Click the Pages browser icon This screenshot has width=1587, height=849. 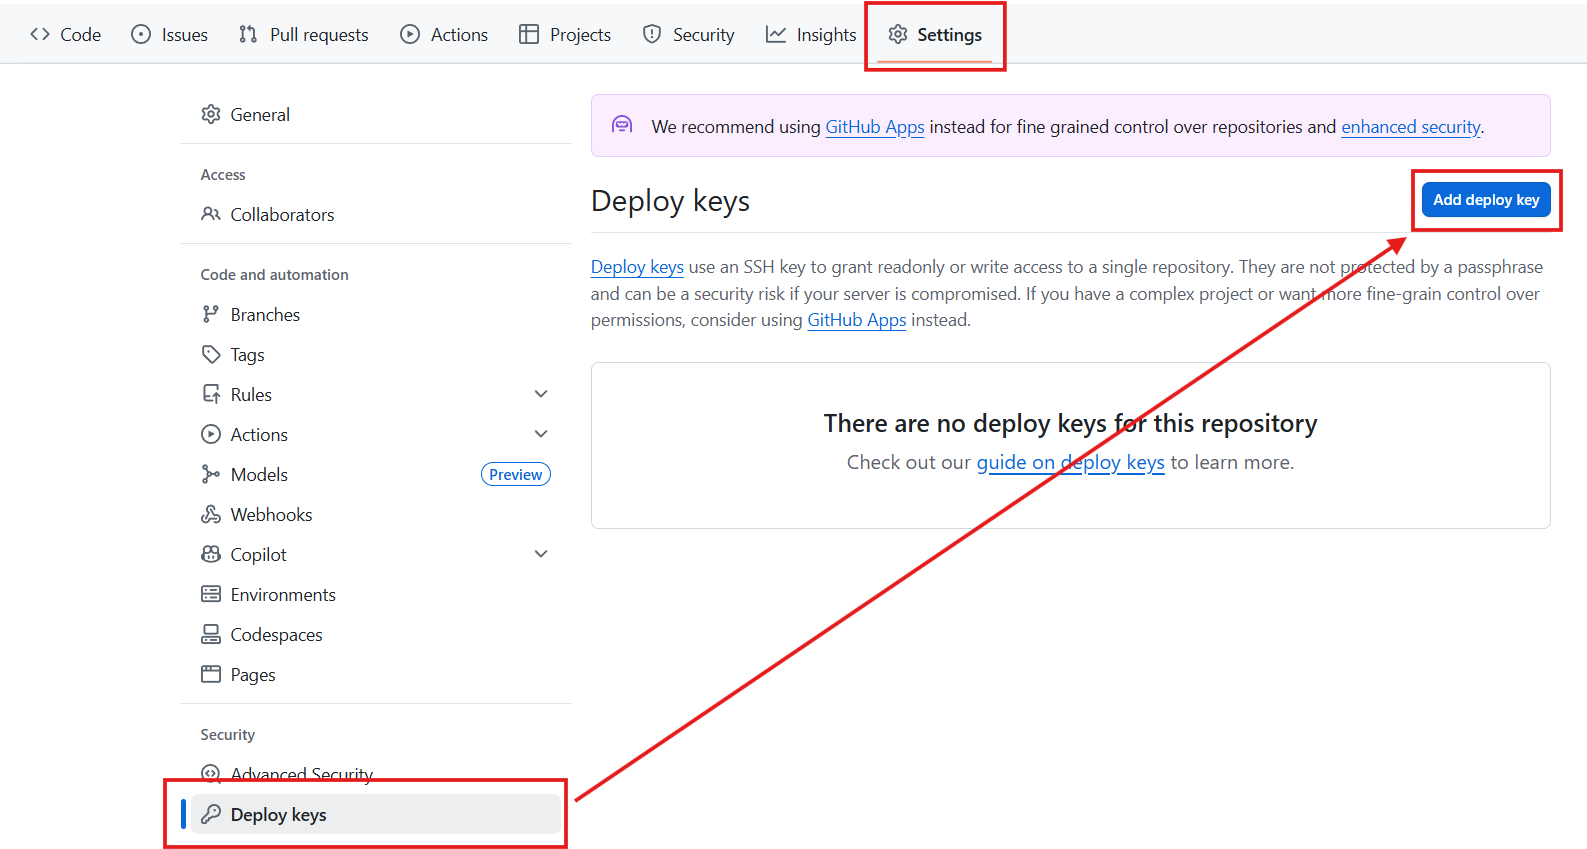[x=211, y=674]
